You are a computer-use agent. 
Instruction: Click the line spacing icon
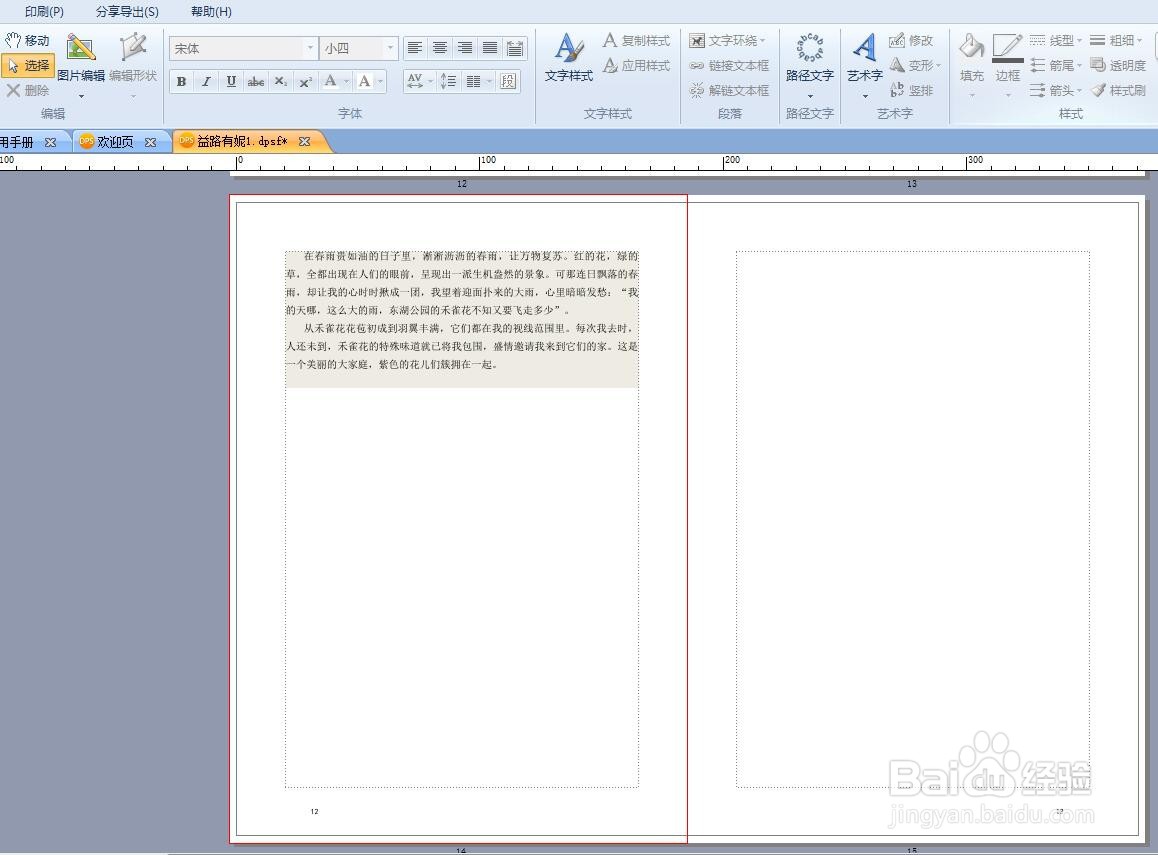pyautogui.click(x=448, y=81)
